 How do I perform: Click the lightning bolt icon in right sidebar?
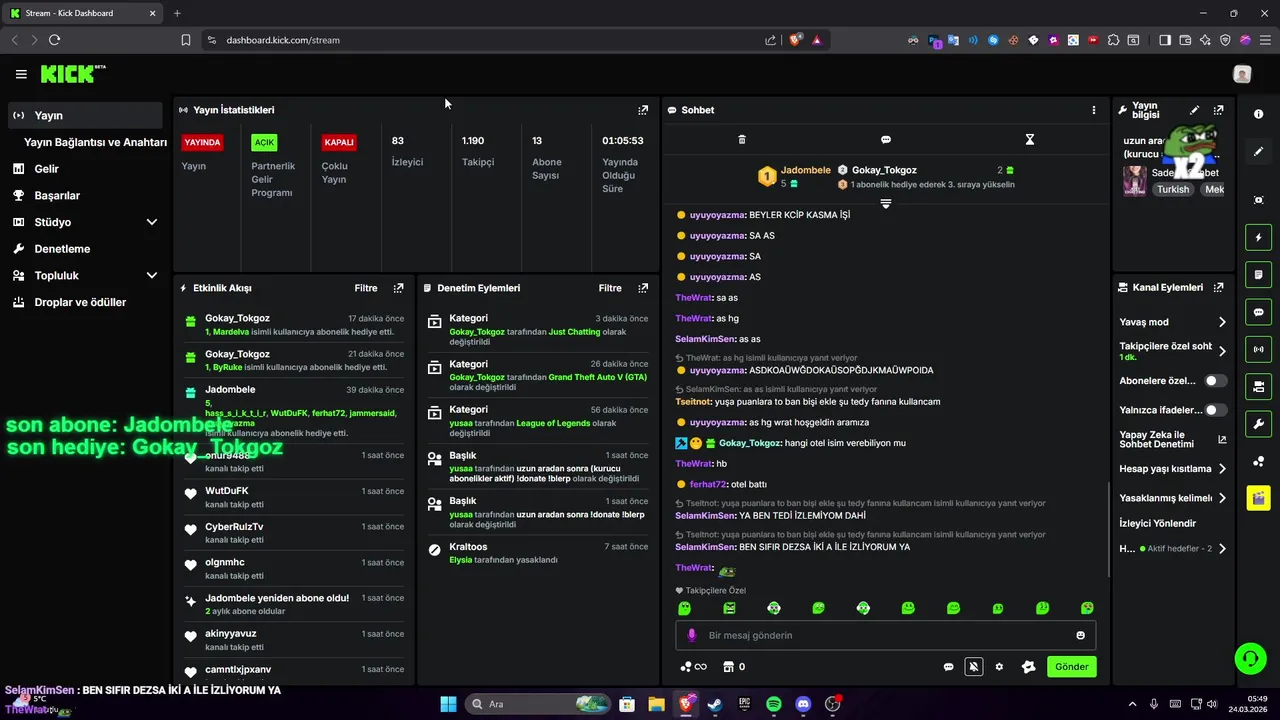[1258, 238]
